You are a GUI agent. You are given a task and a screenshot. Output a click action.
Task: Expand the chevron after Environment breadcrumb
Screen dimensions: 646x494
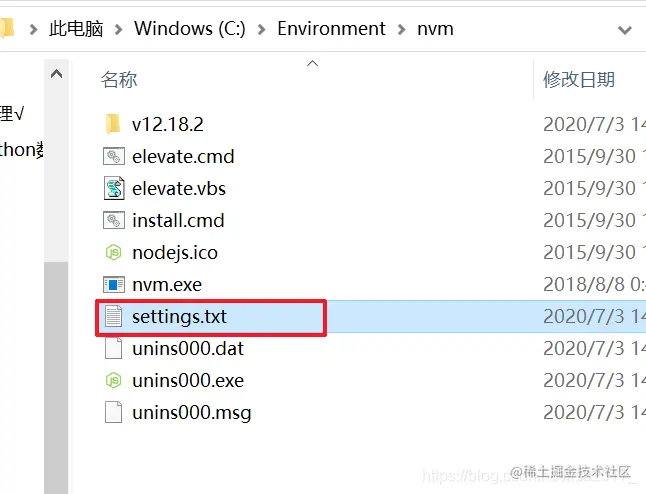tap(401, 29)
